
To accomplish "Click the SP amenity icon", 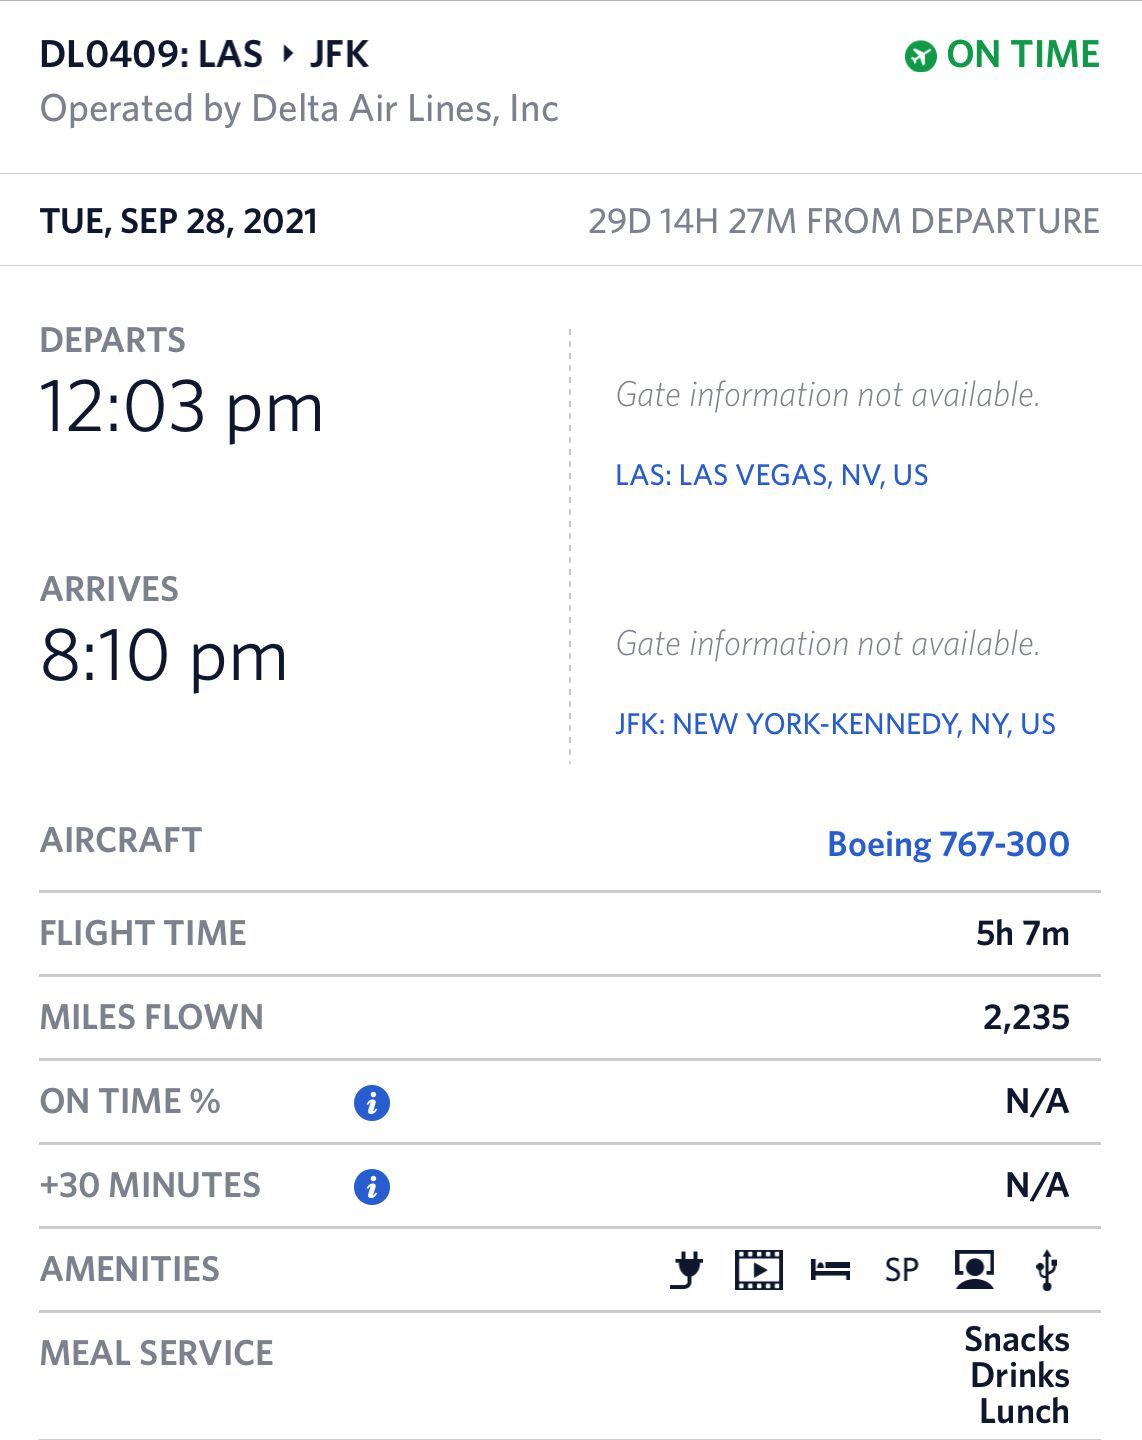I will tap(902, 1270).
